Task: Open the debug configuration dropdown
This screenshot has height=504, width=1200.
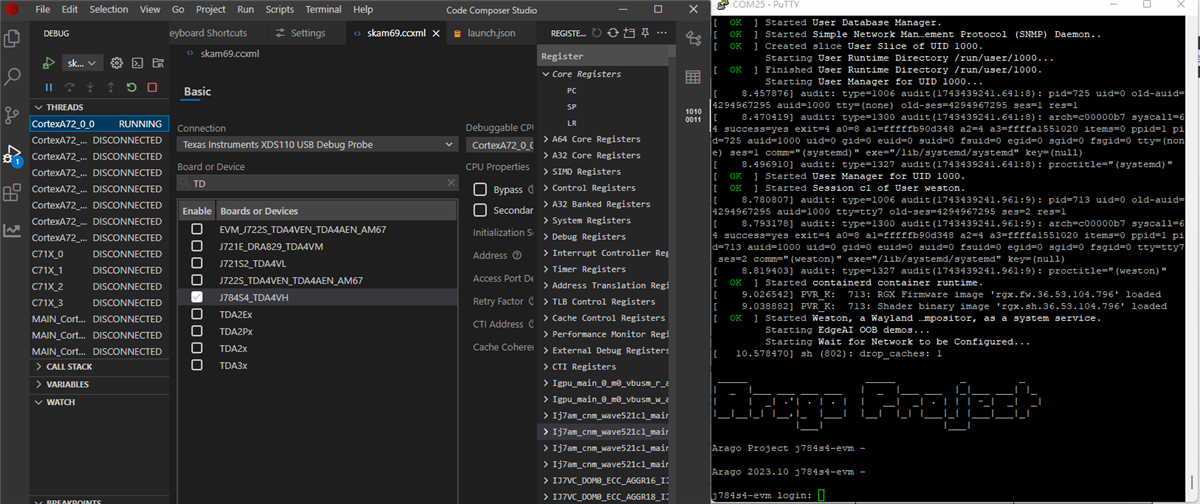Action: (x=83, y=63)
